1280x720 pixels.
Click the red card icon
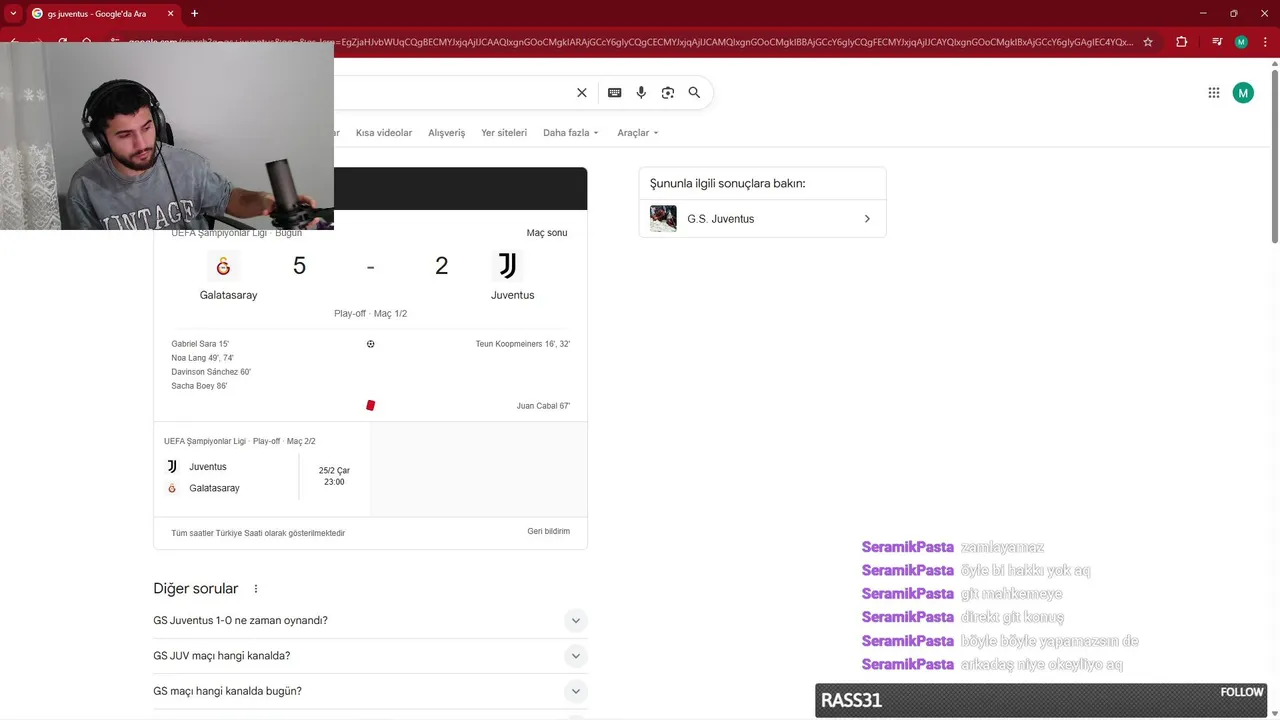tap(371, 405)
